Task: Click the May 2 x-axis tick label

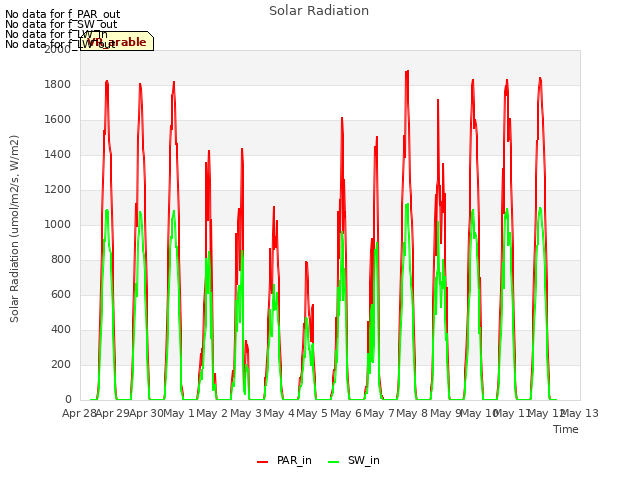Action: 212,413
